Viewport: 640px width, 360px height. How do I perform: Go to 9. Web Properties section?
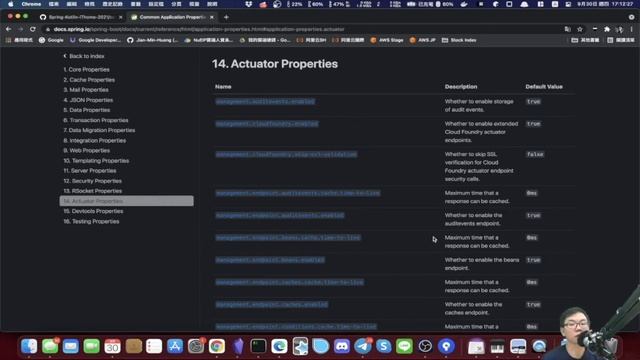(87, 151)
